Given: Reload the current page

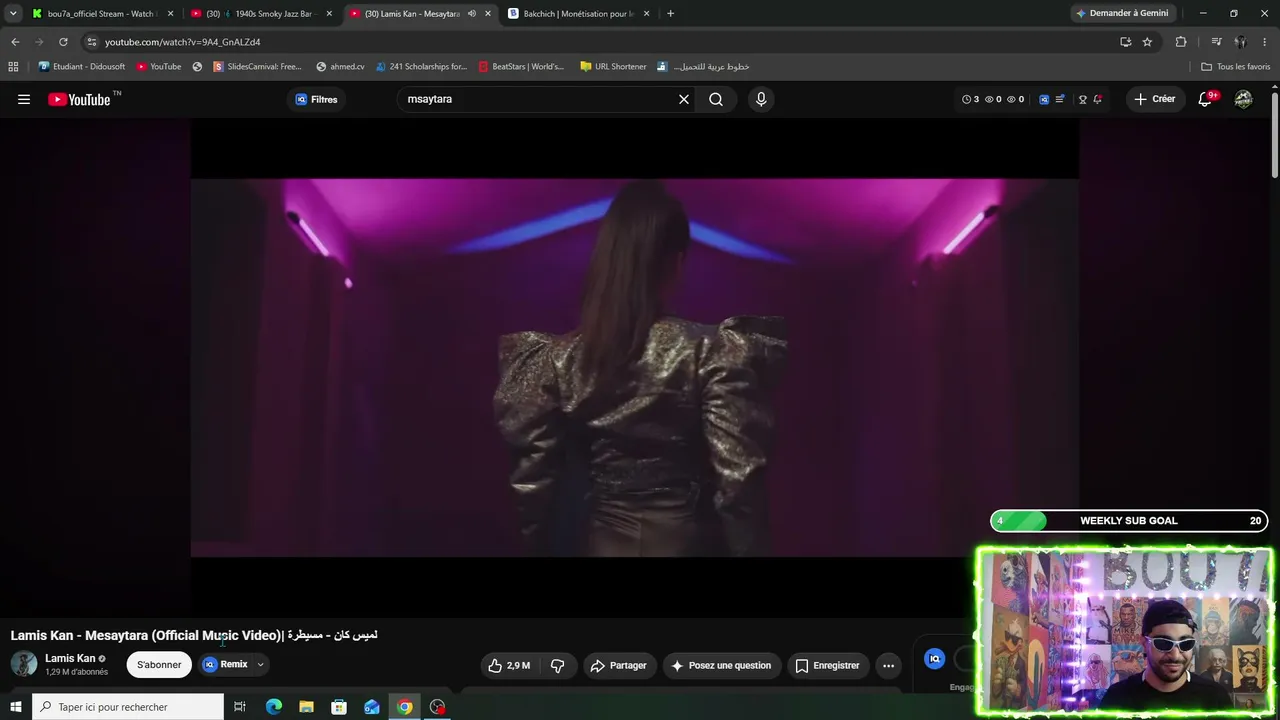Looking at the screenshot, I should click(63, 42).
